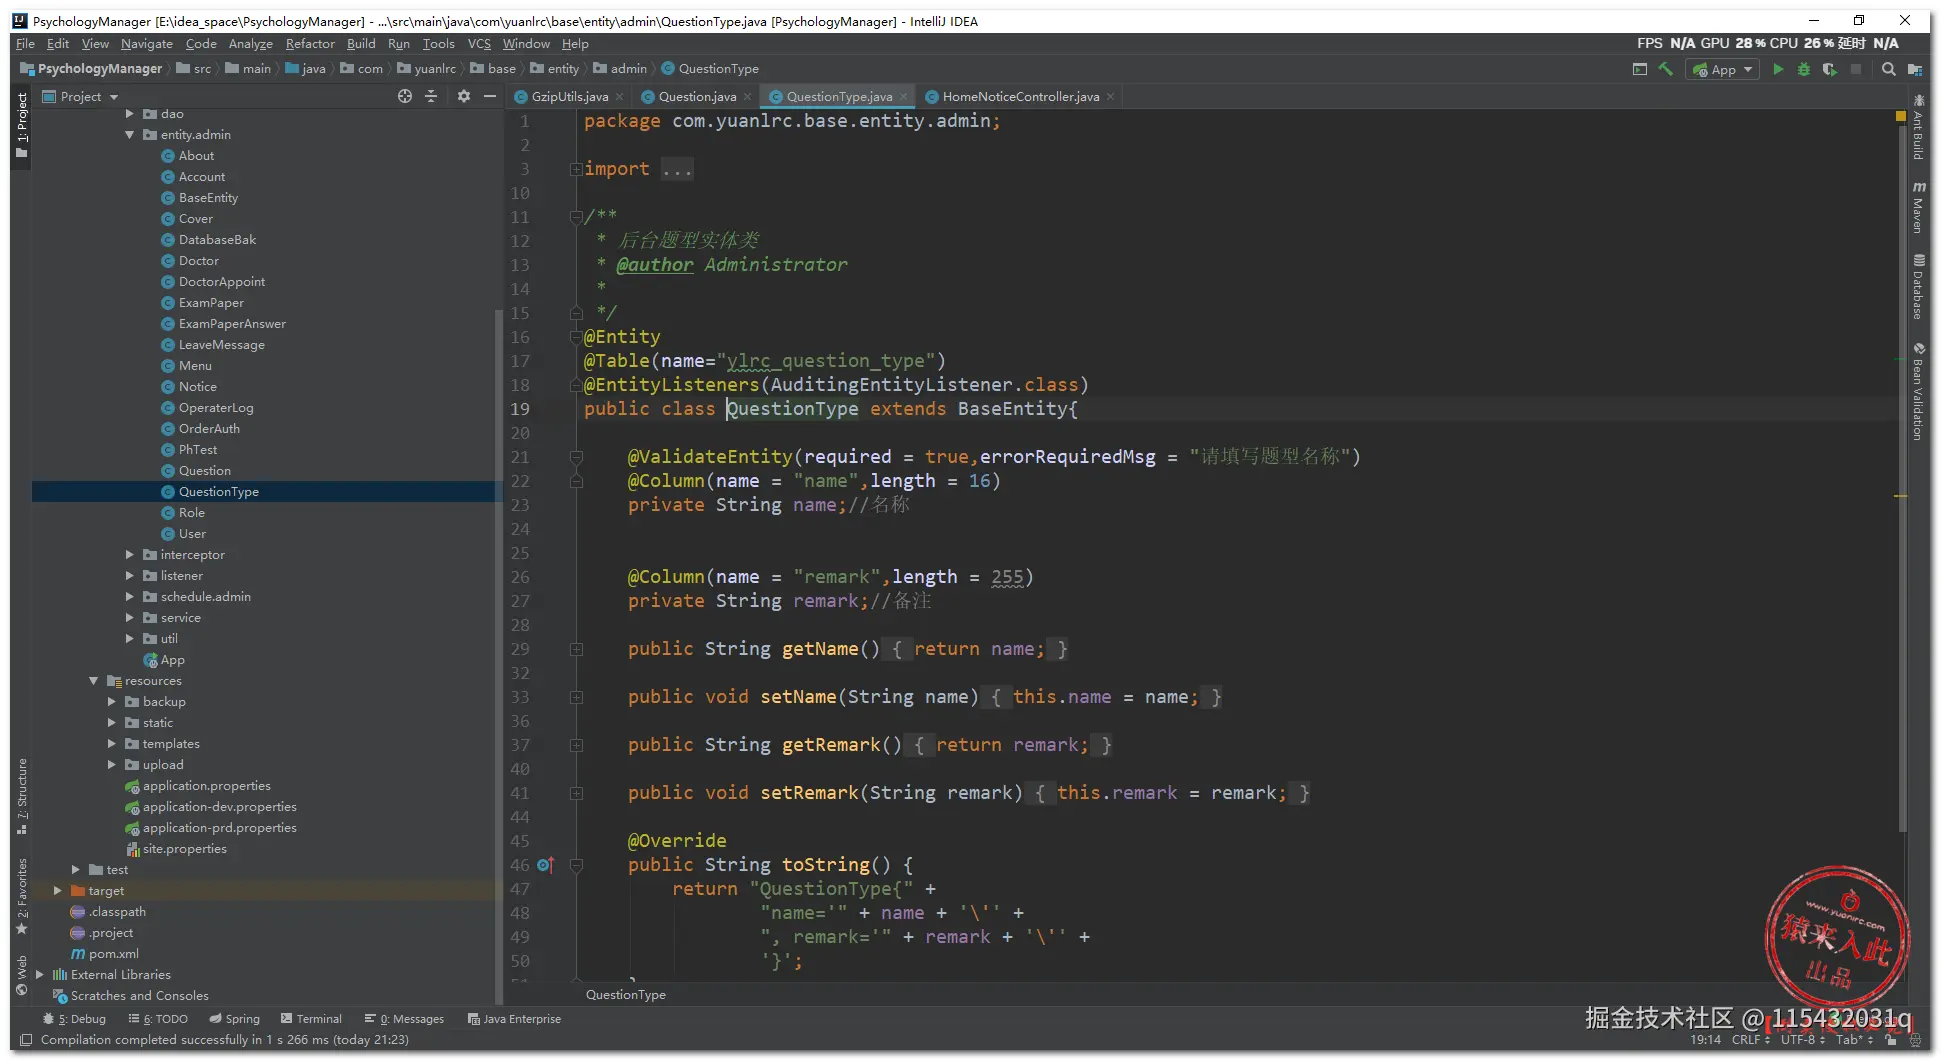Screen dimensions: 1941x1061
Task: Start debugging with the bug icon
Action: (1804, 69)
